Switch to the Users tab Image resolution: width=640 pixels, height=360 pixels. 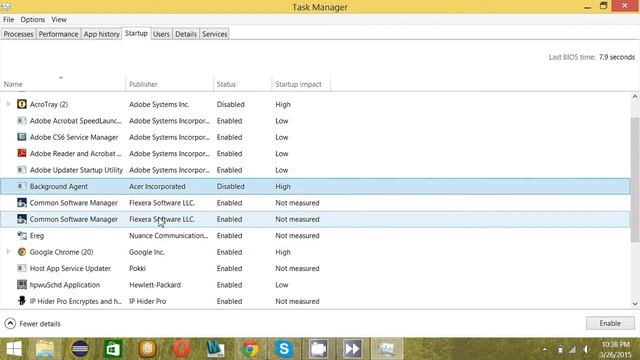tap(161, 34)
